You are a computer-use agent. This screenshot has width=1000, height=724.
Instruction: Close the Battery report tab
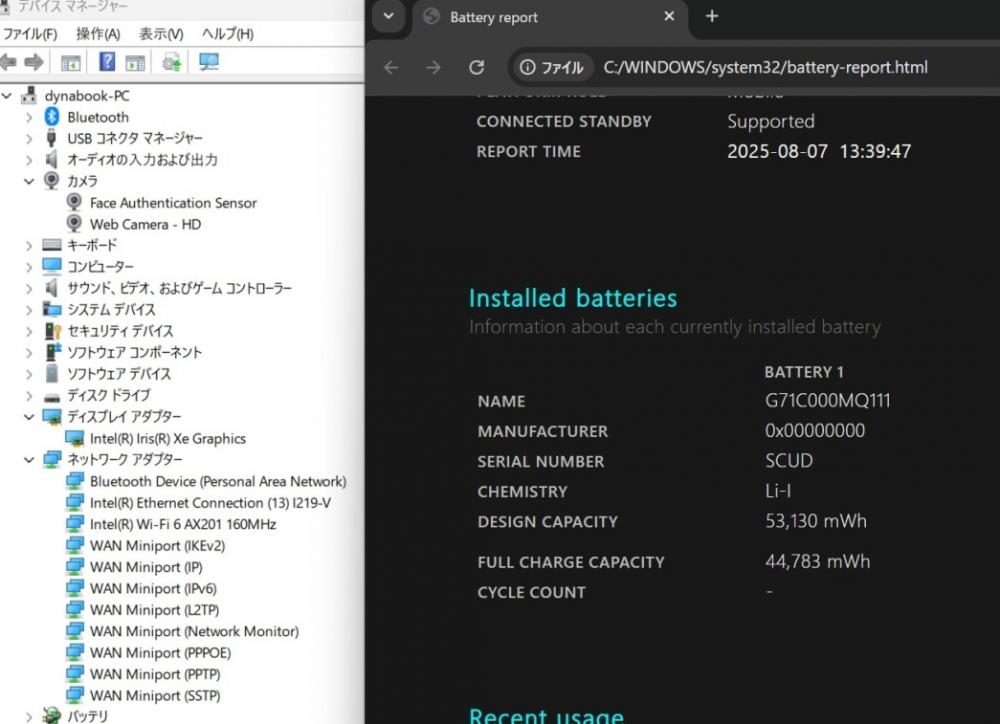coord(669,16)
